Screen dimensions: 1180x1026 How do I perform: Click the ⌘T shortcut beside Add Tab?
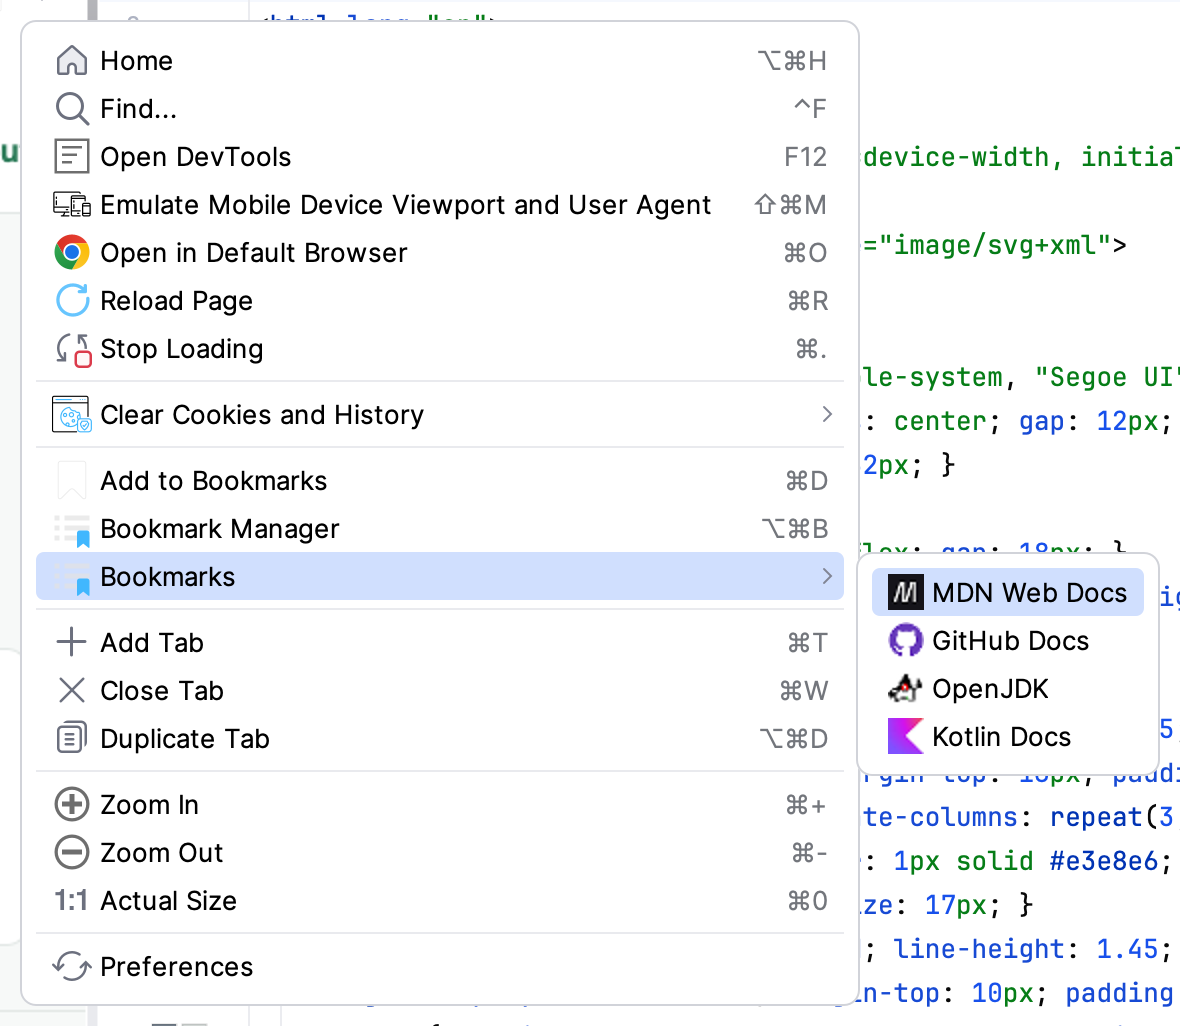click(x=807, y=643)
